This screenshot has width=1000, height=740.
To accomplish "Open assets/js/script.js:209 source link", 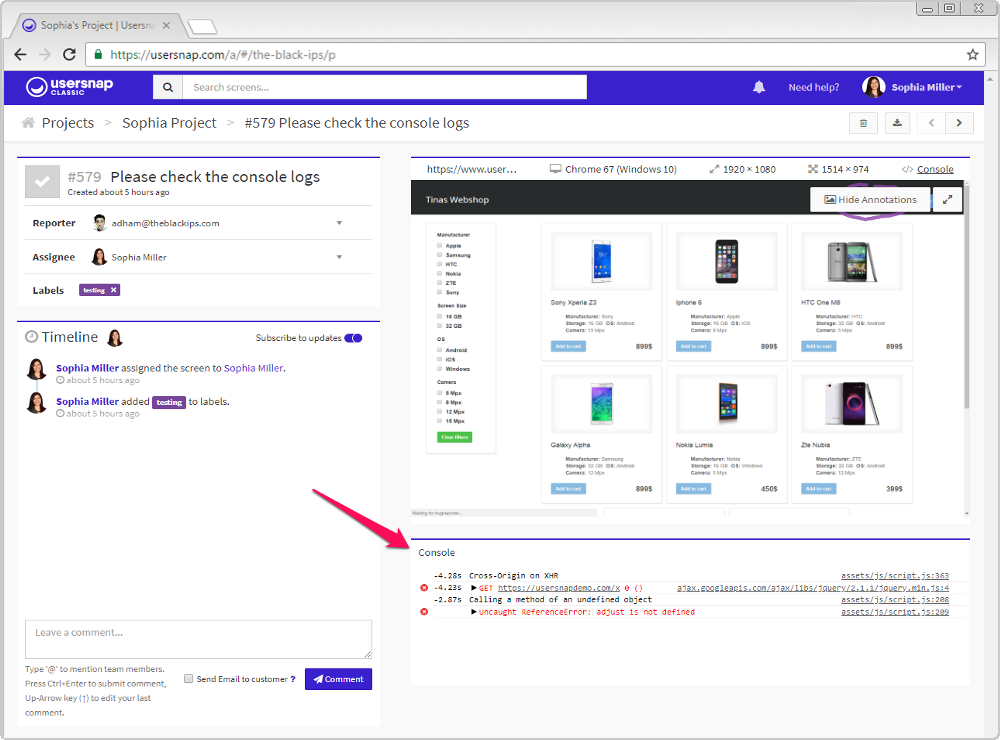I will coord(895,612).
